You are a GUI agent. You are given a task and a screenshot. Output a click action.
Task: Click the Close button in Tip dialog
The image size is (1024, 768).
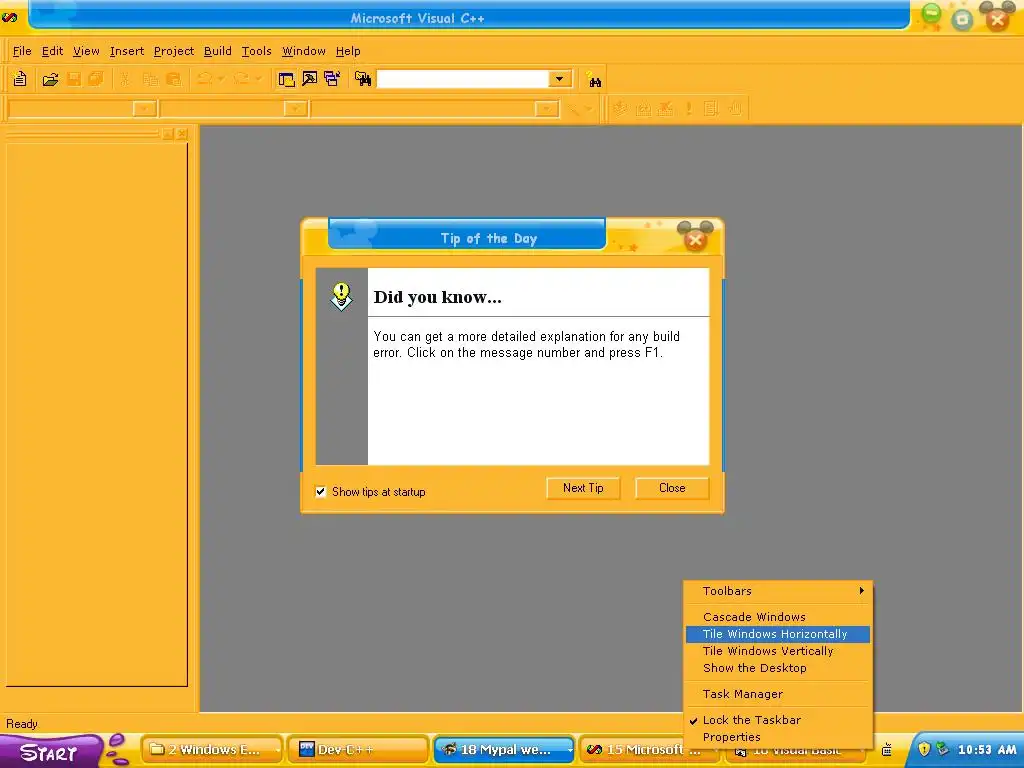(x=672, y=488)
